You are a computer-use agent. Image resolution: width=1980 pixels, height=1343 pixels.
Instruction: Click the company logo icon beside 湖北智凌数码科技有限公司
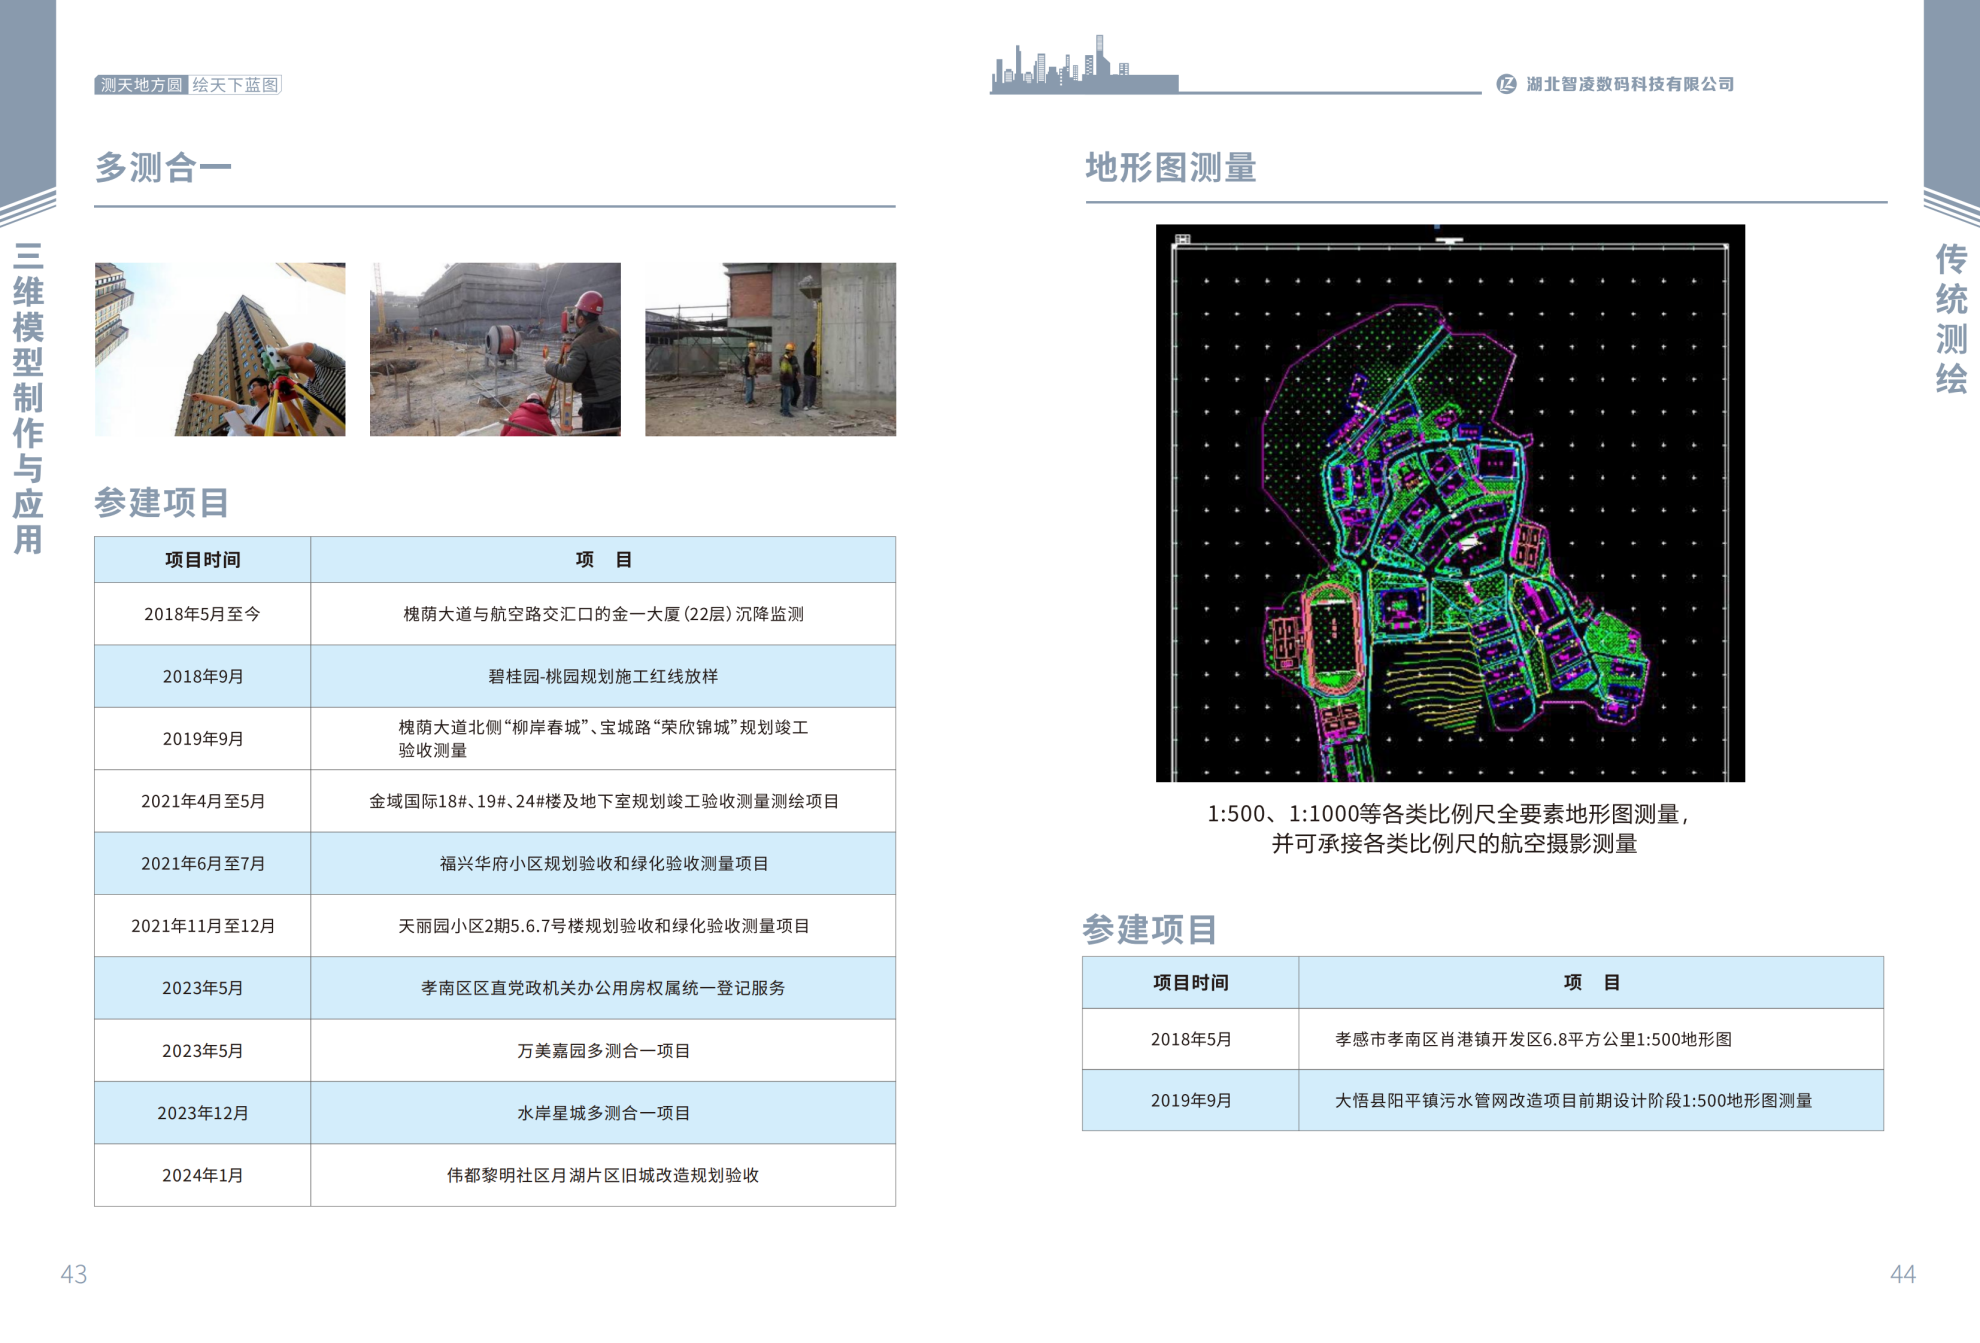pos(1506,84)
